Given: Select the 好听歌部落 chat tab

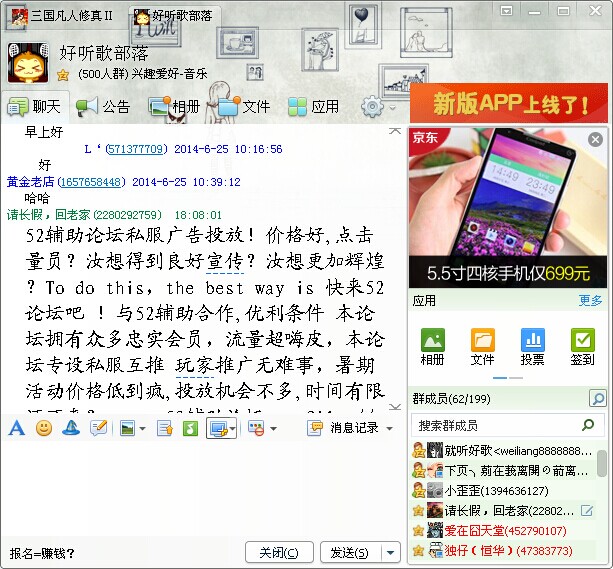Looking at the screenshot, I should pyautogui.click(x=173, y=16).
